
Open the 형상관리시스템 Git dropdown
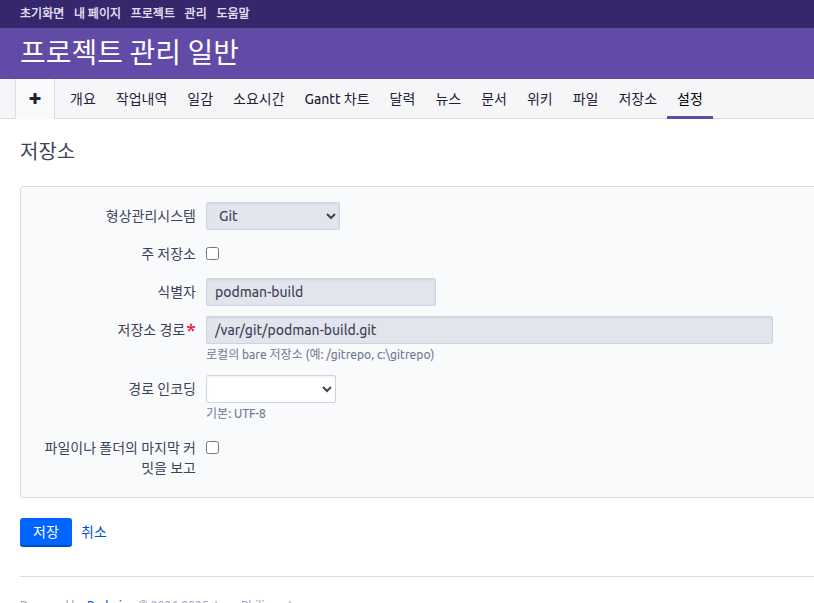pyautogui.click(x=272, y=216)
